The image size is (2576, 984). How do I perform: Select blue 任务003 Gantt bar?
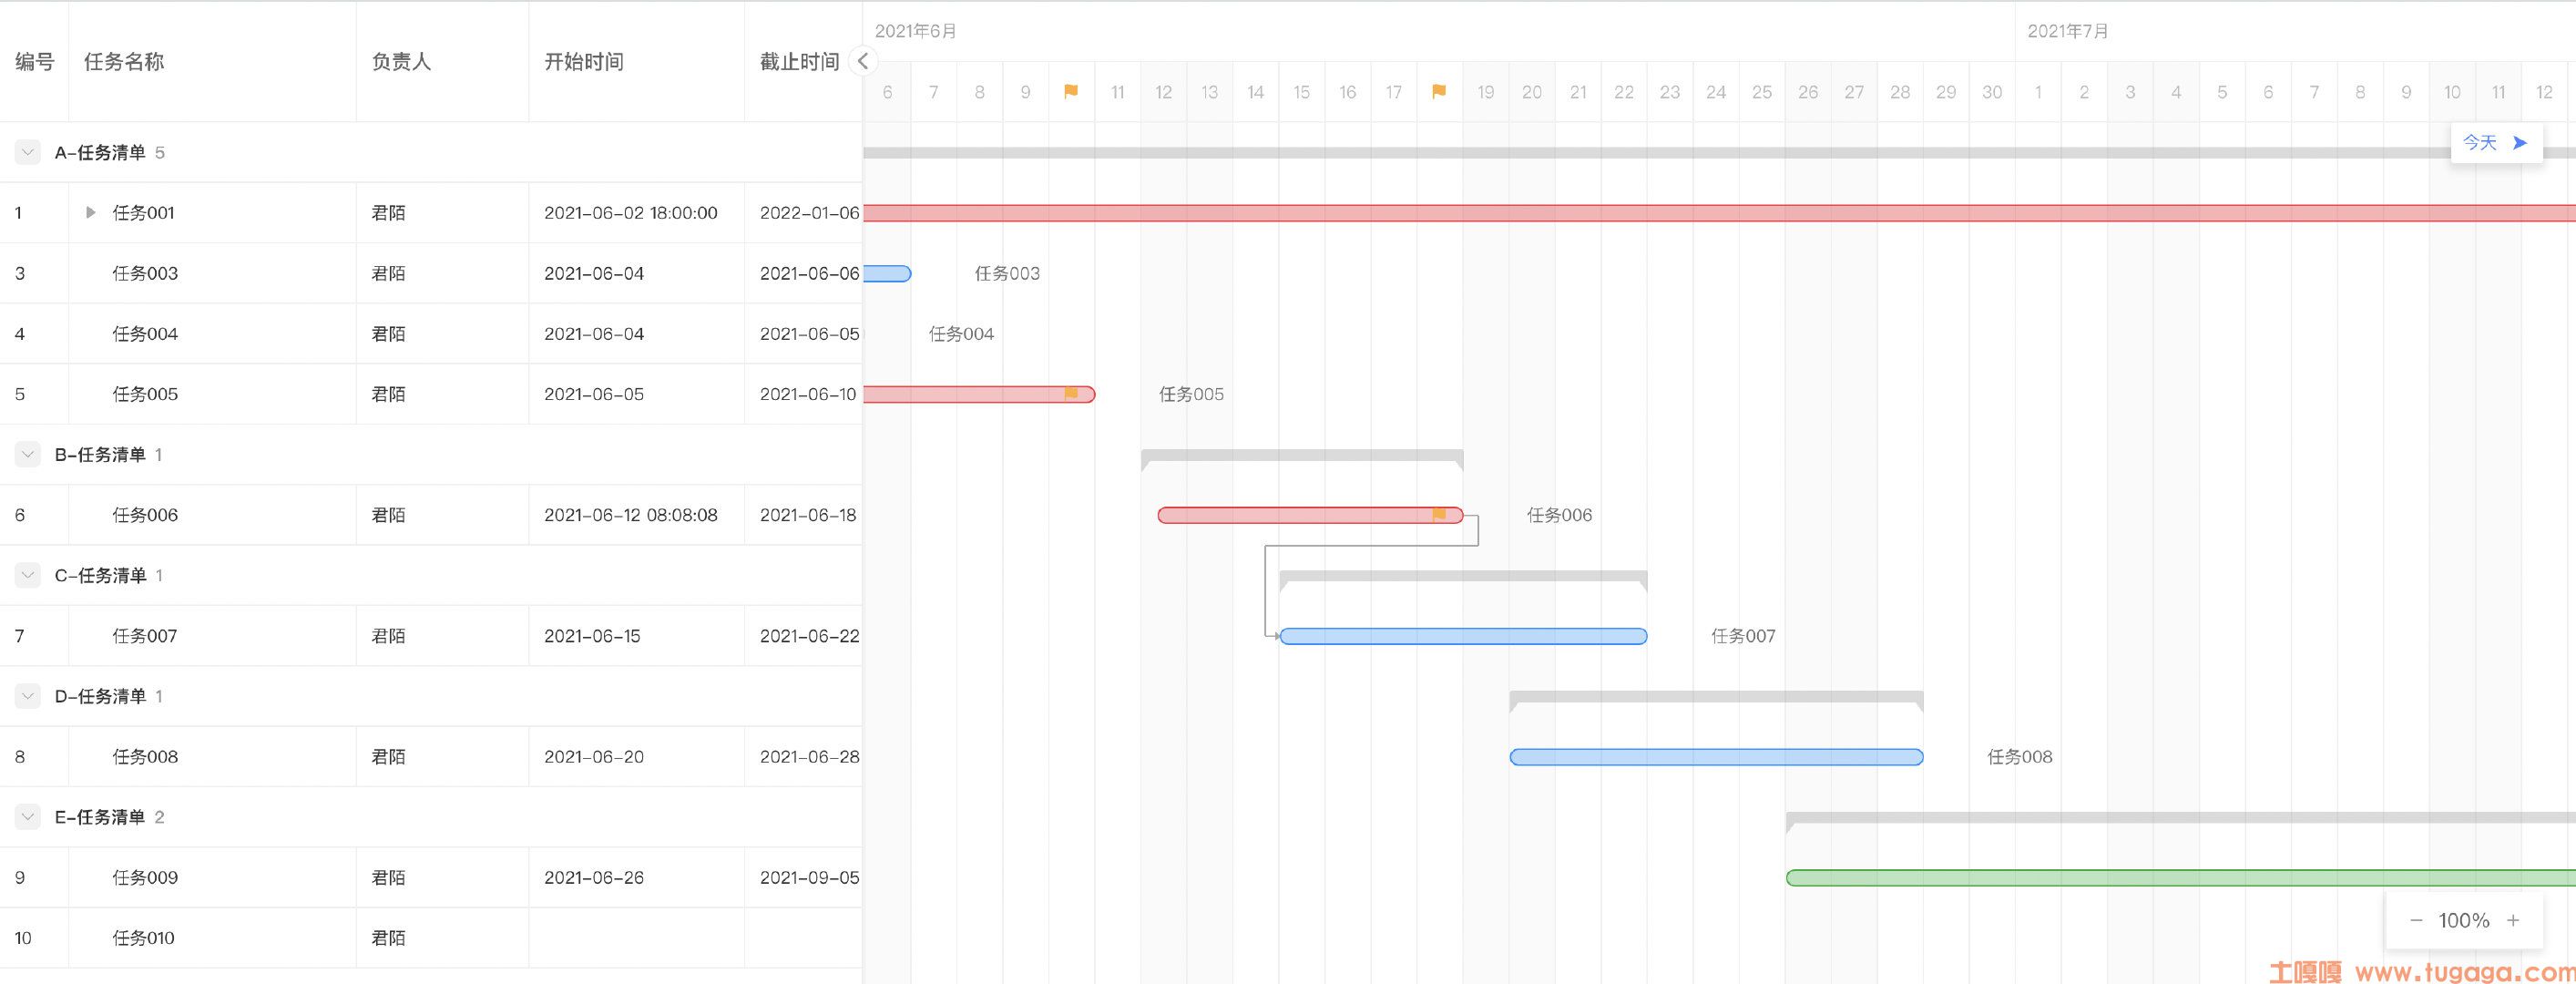pyautogui.click(x=887, y=273)
